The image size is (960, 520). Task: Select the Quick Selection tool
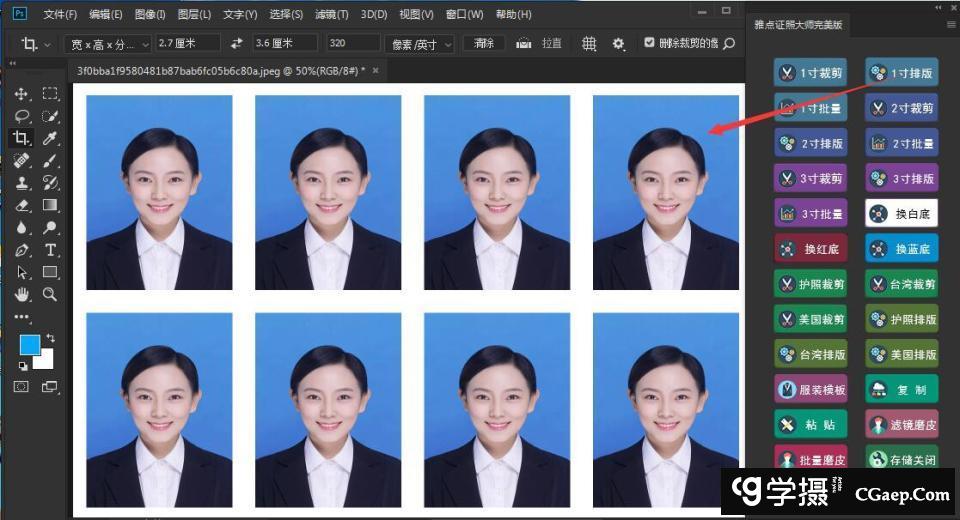point(50,116)
